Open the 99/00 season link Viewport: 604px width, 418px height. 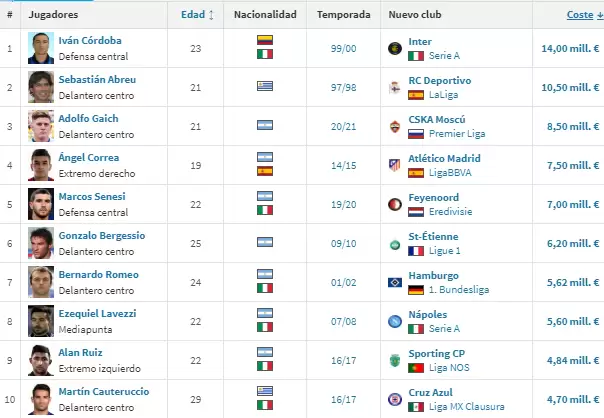coord(342,47)
